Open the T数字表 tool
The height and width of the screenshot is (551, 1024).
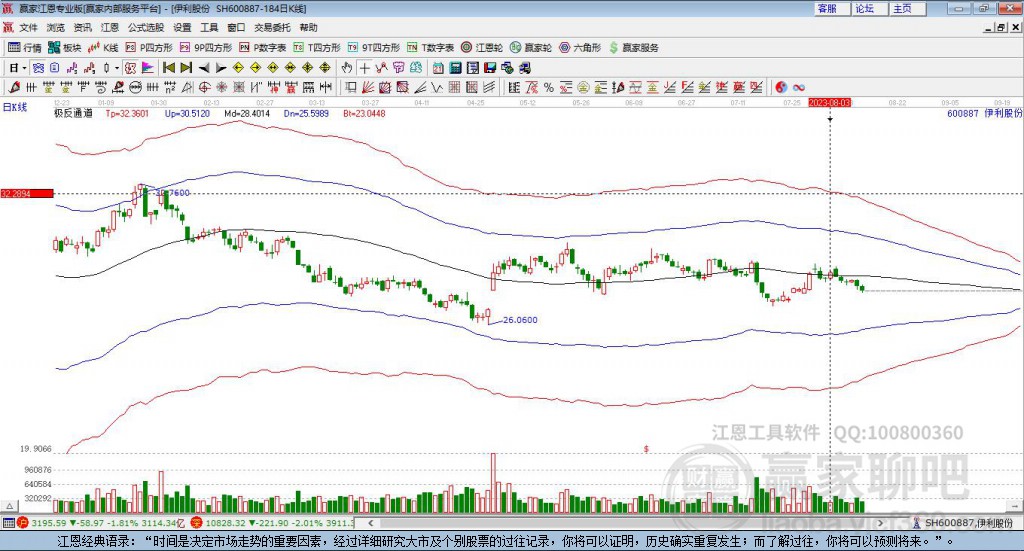click(x=430, y=48)
